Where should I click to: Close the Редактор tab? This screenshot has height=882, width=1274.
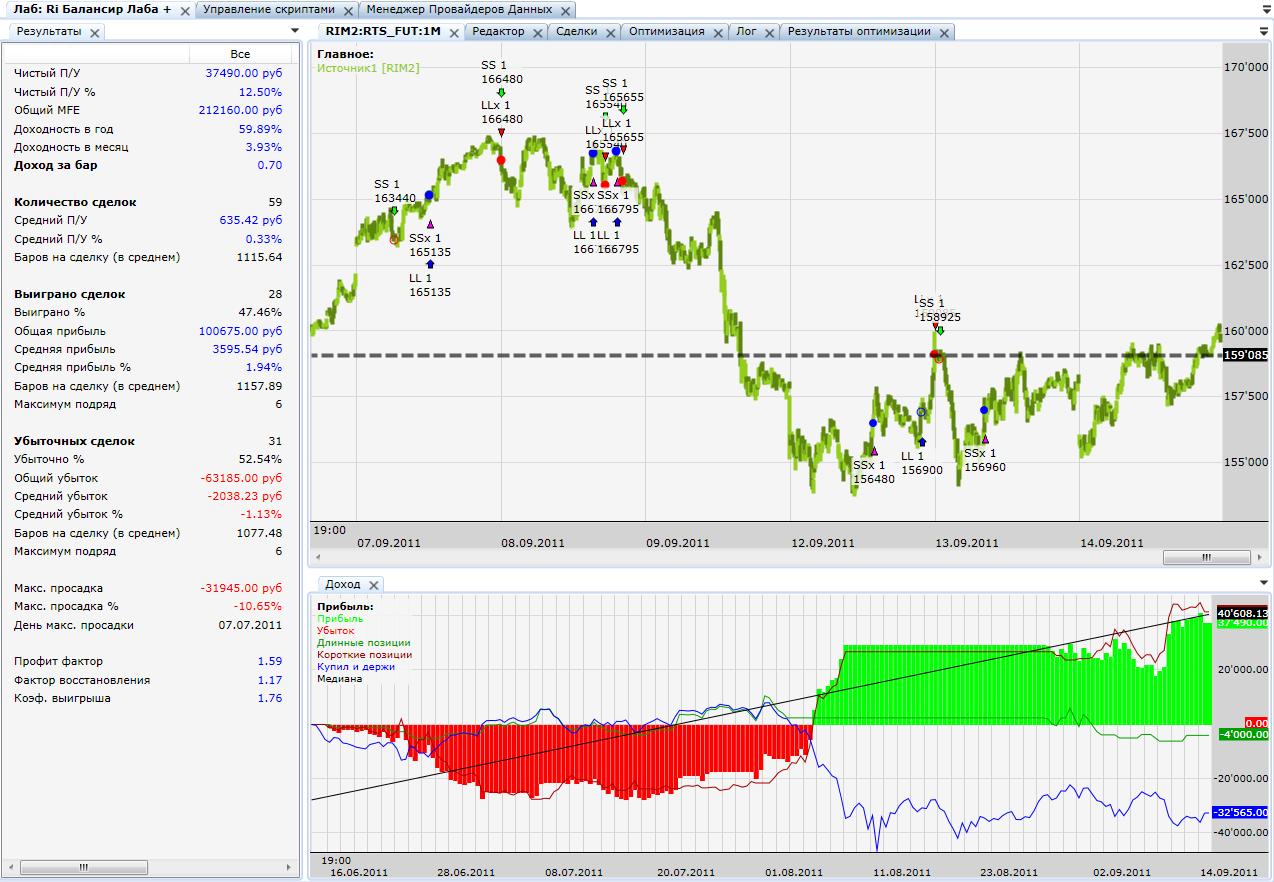pyautogui.click(x=537, y=32)
